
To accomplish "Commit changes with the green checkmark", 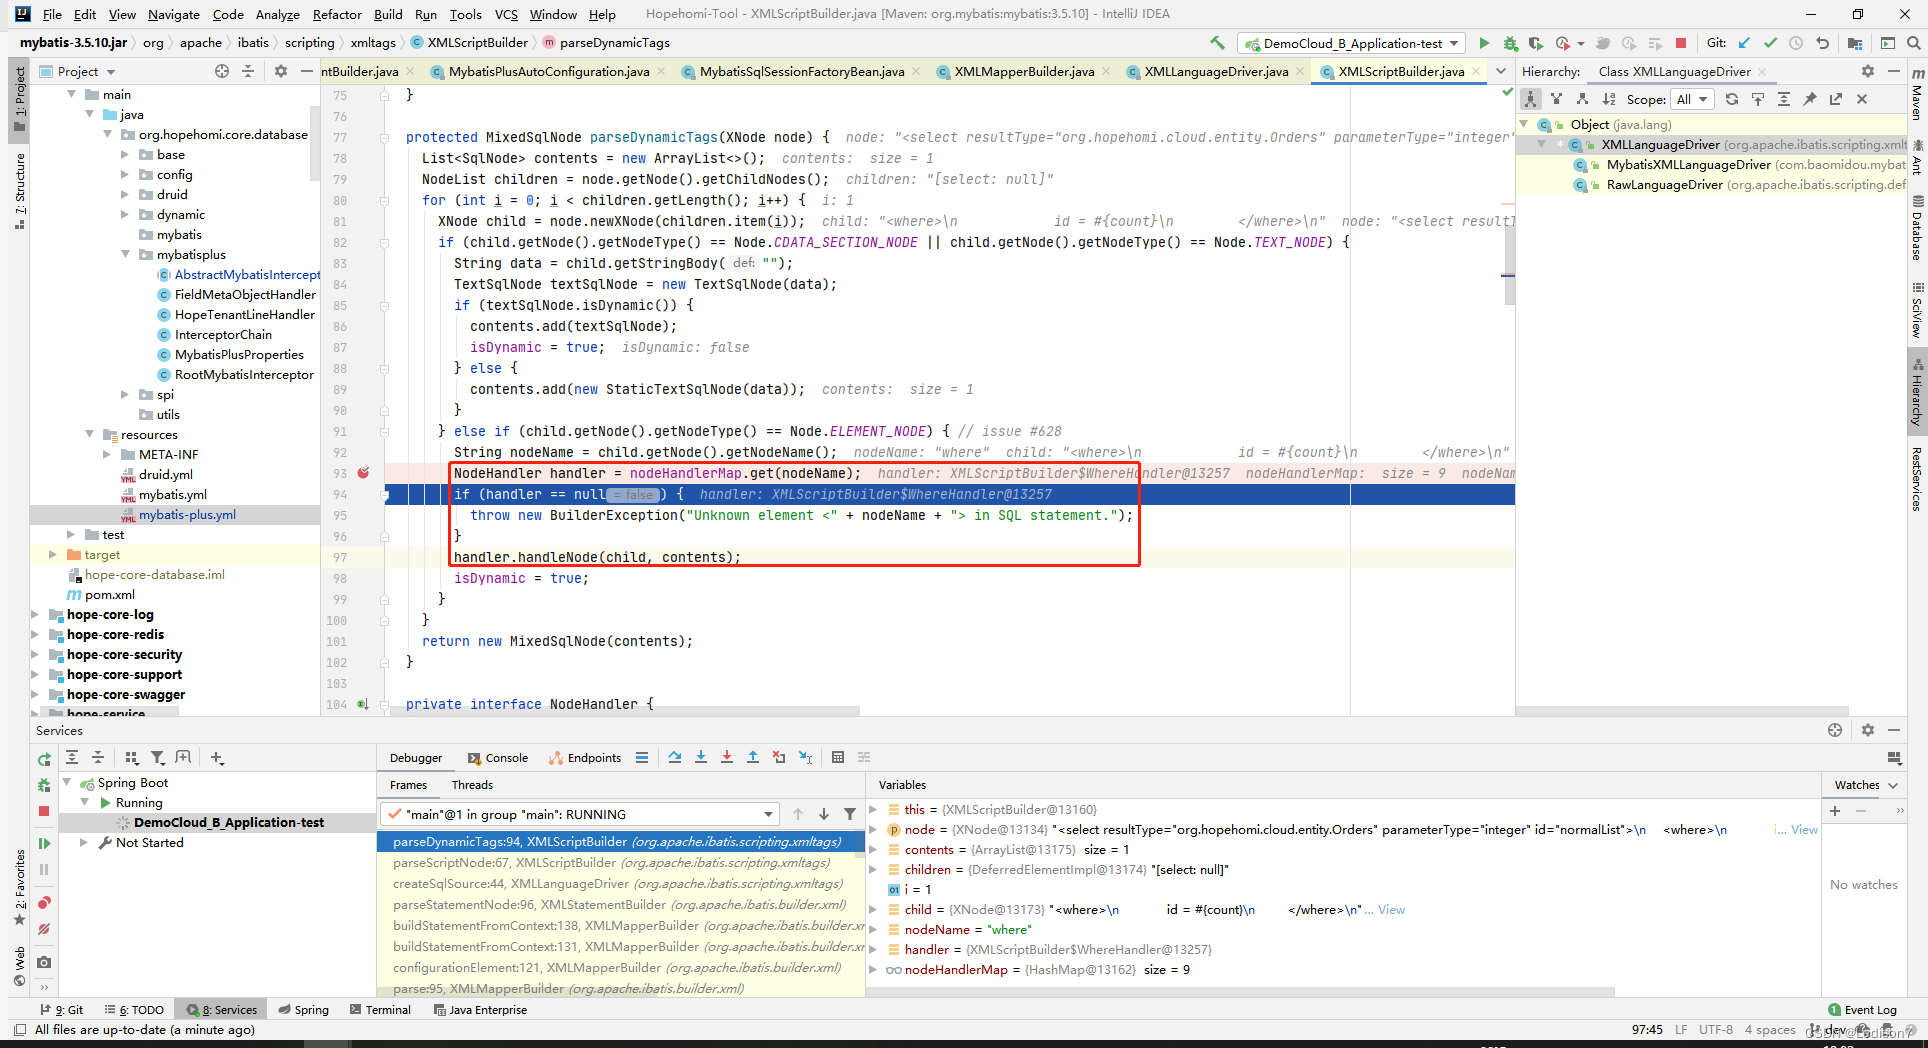I will 1770,43.
